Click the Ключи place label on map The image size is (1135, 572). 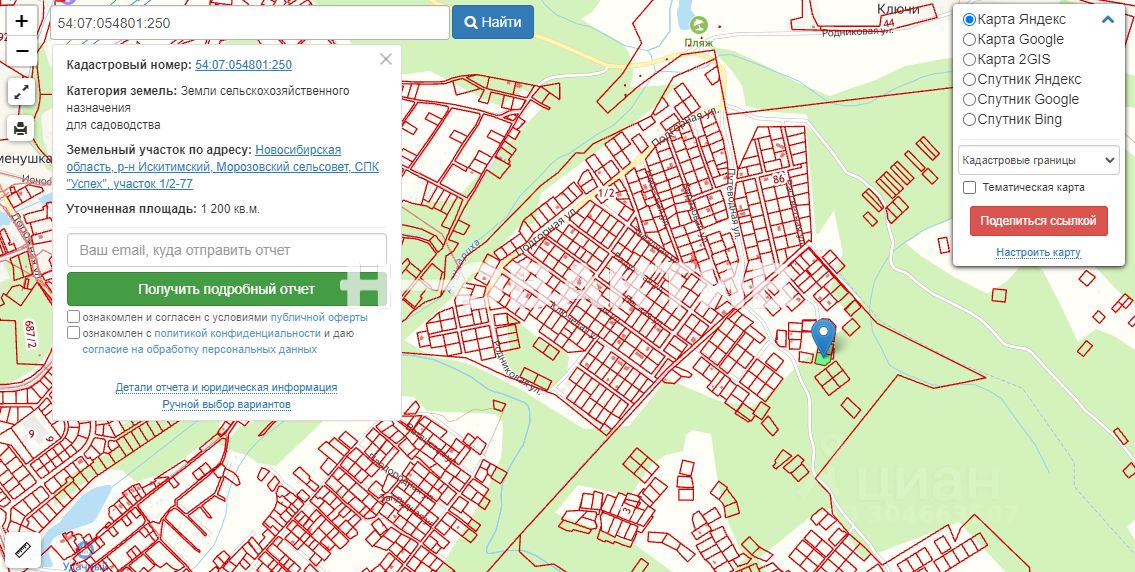coord(897,9)
